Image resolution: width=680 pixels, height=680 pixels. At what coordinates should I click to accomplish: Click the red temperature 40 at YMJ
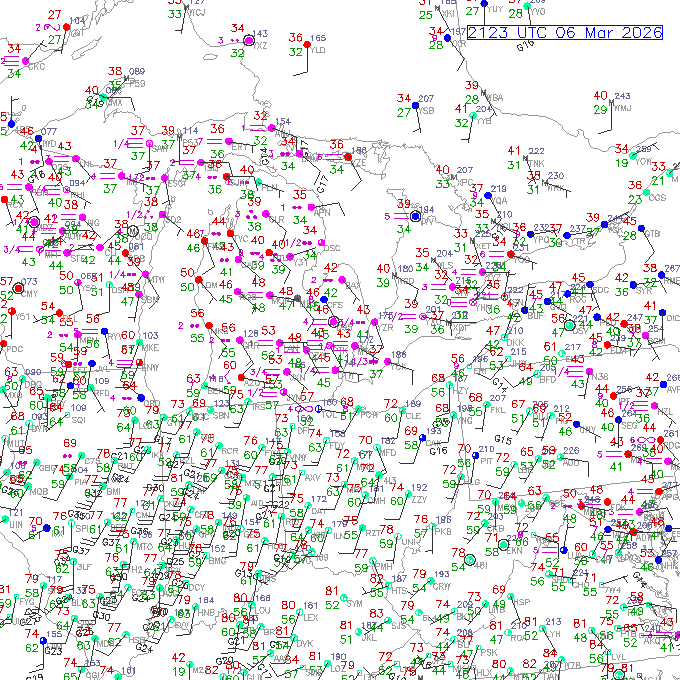(600, 97)
